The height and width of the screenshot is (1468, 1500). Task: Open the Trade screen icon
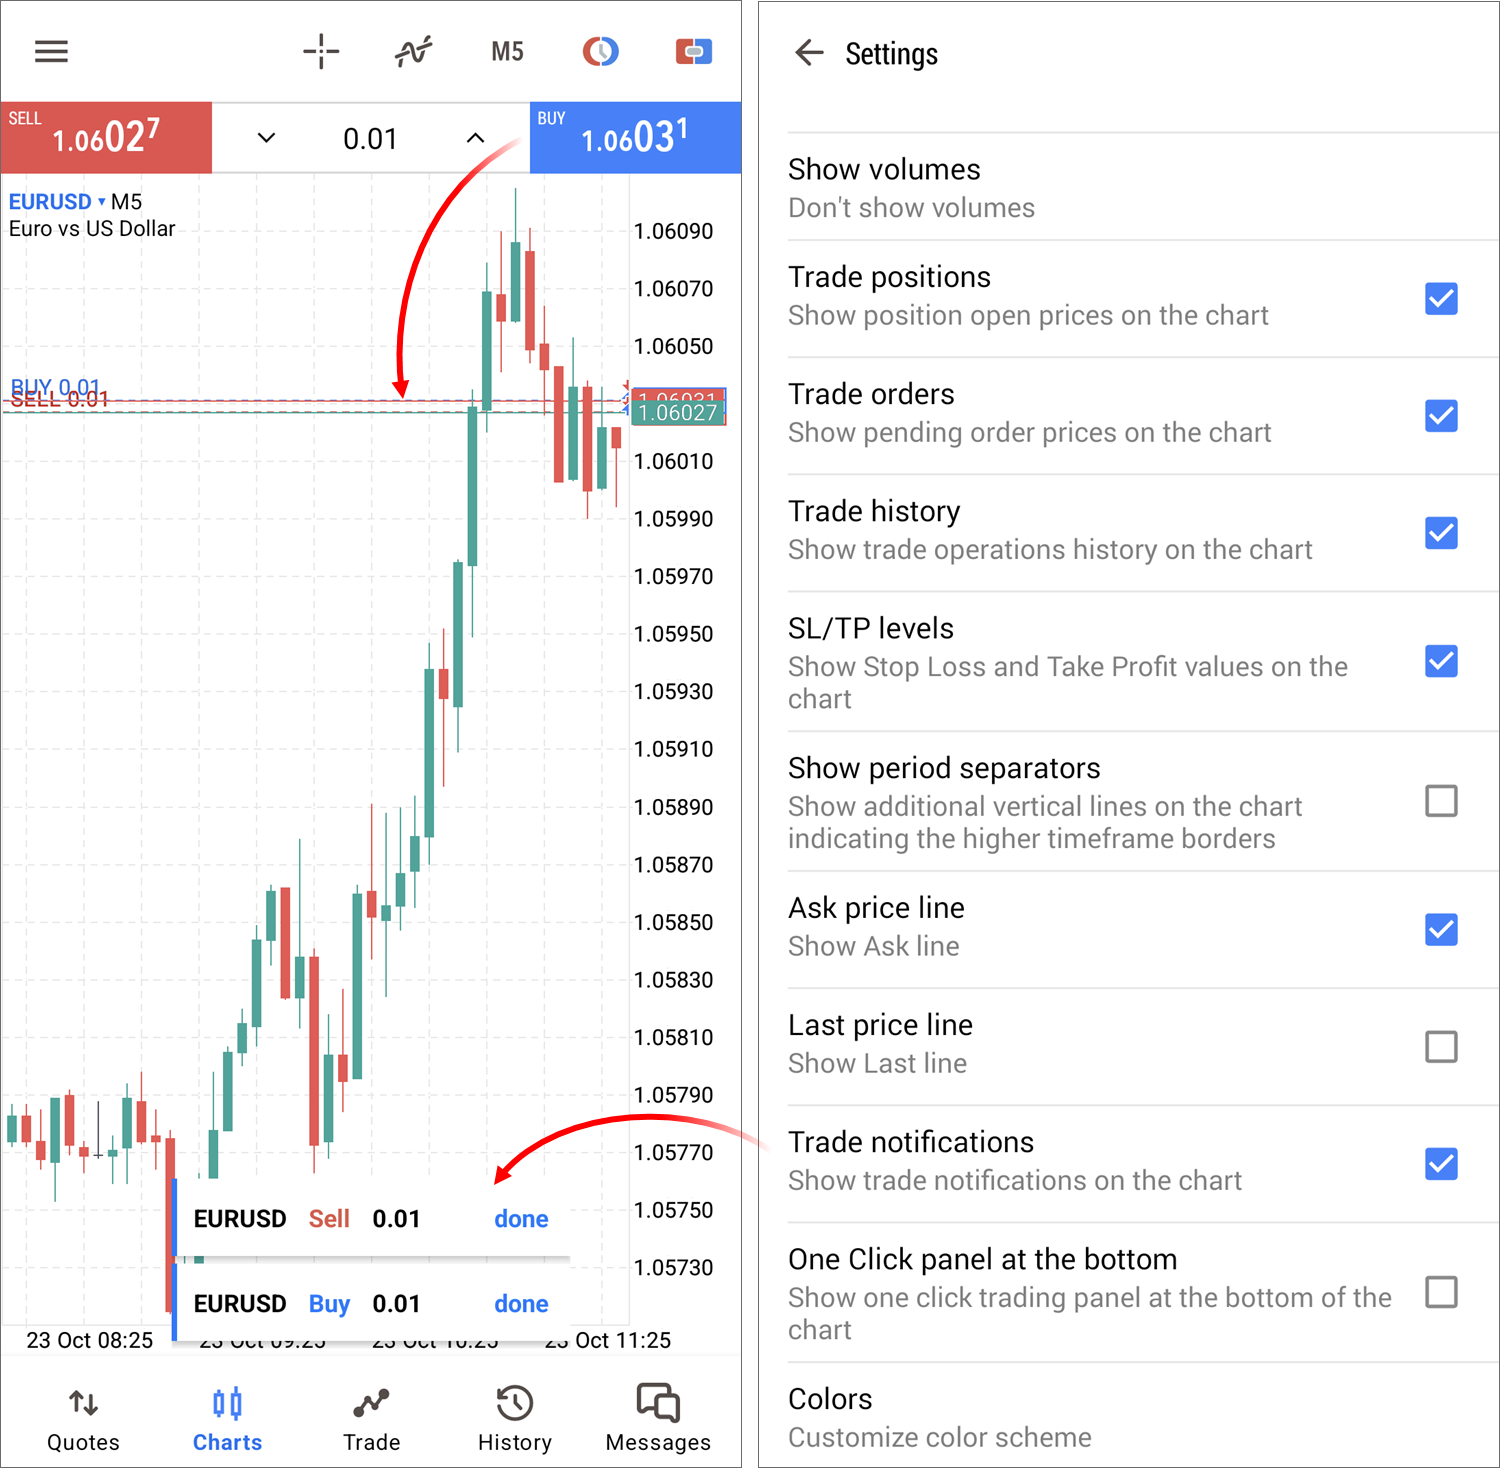point(371,1415)
